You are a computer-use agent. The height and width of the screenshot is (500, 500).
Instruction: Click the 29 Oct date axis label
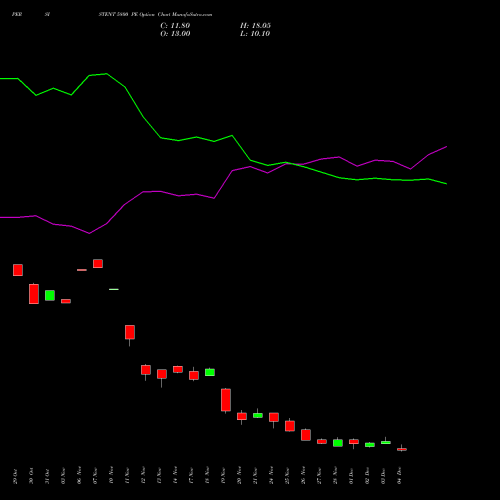(15, 476)
